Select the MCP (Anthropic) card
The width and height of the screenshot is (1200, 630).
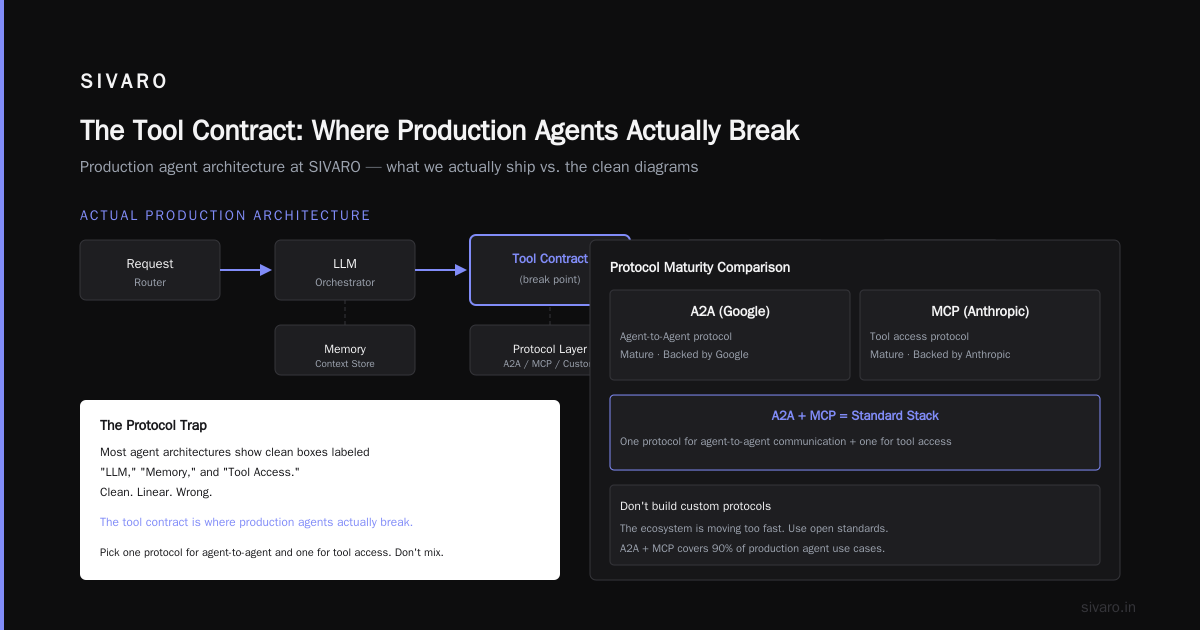point(980,335)
